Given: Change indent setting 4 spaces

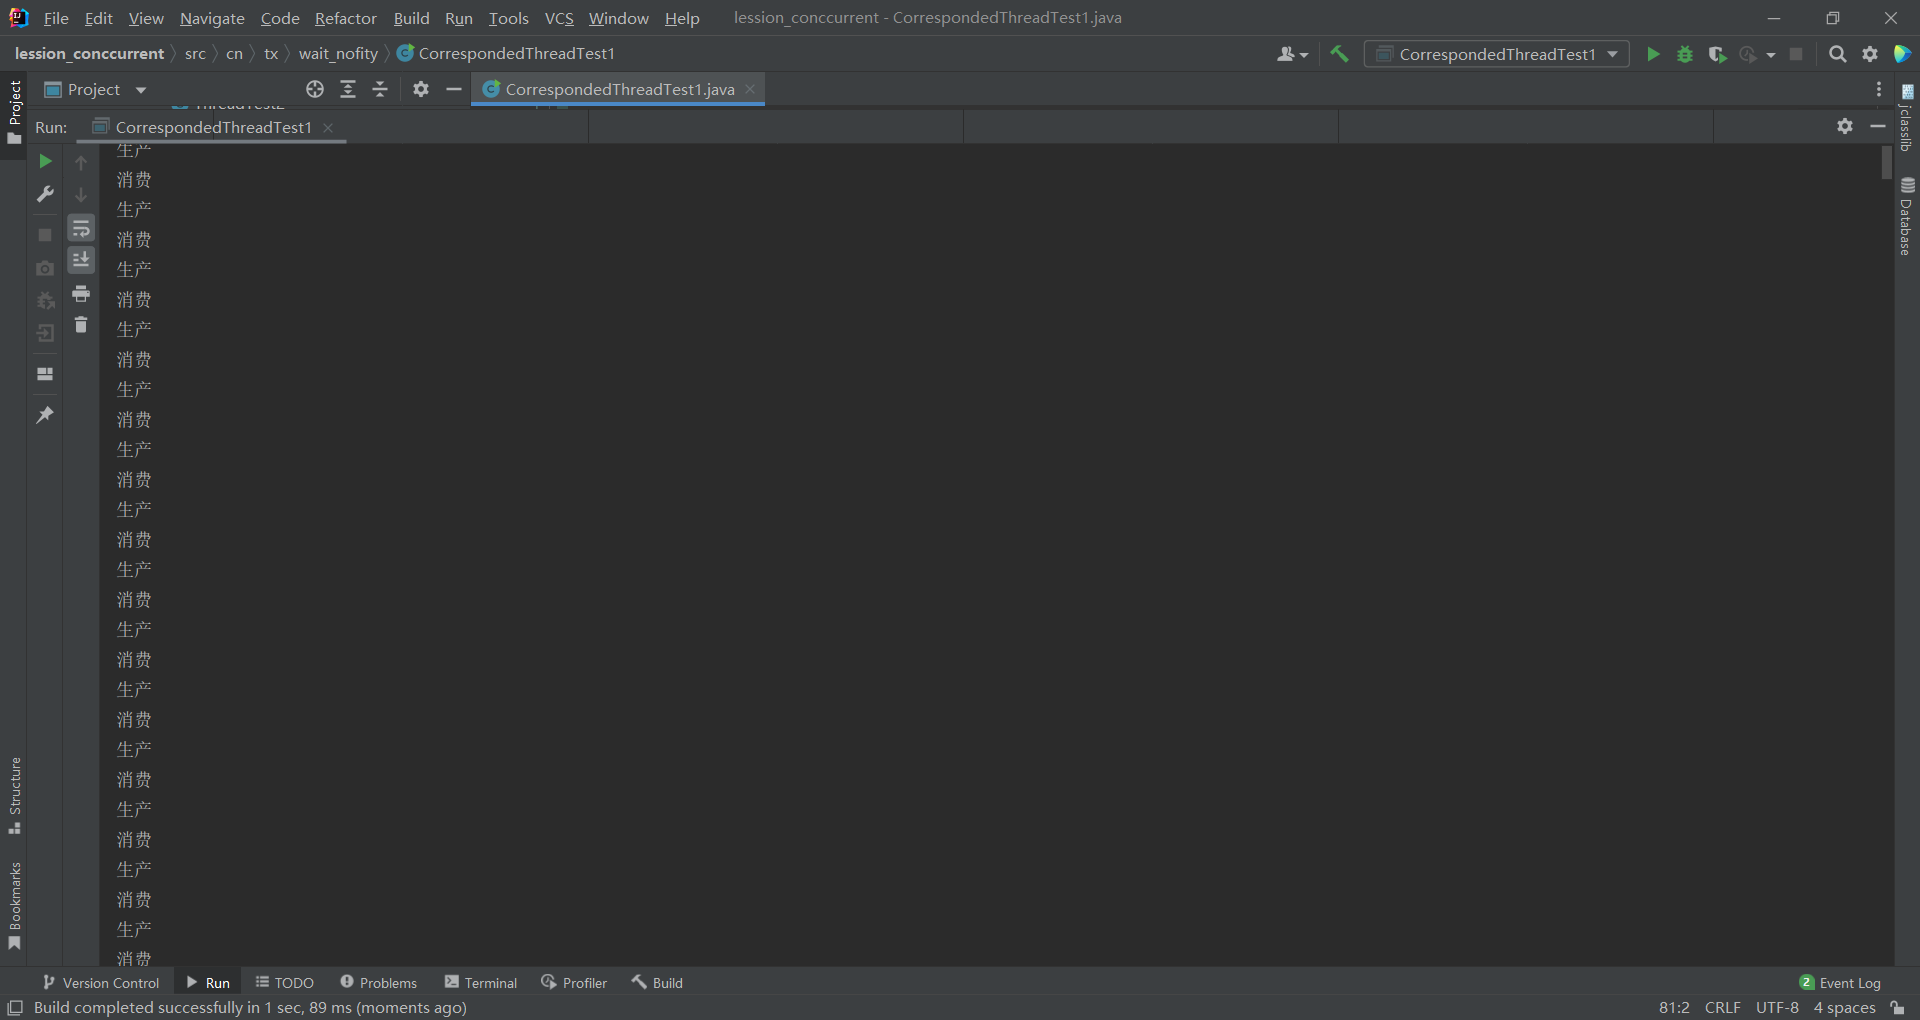Looking at the screenshot, I should 1844,1008.
